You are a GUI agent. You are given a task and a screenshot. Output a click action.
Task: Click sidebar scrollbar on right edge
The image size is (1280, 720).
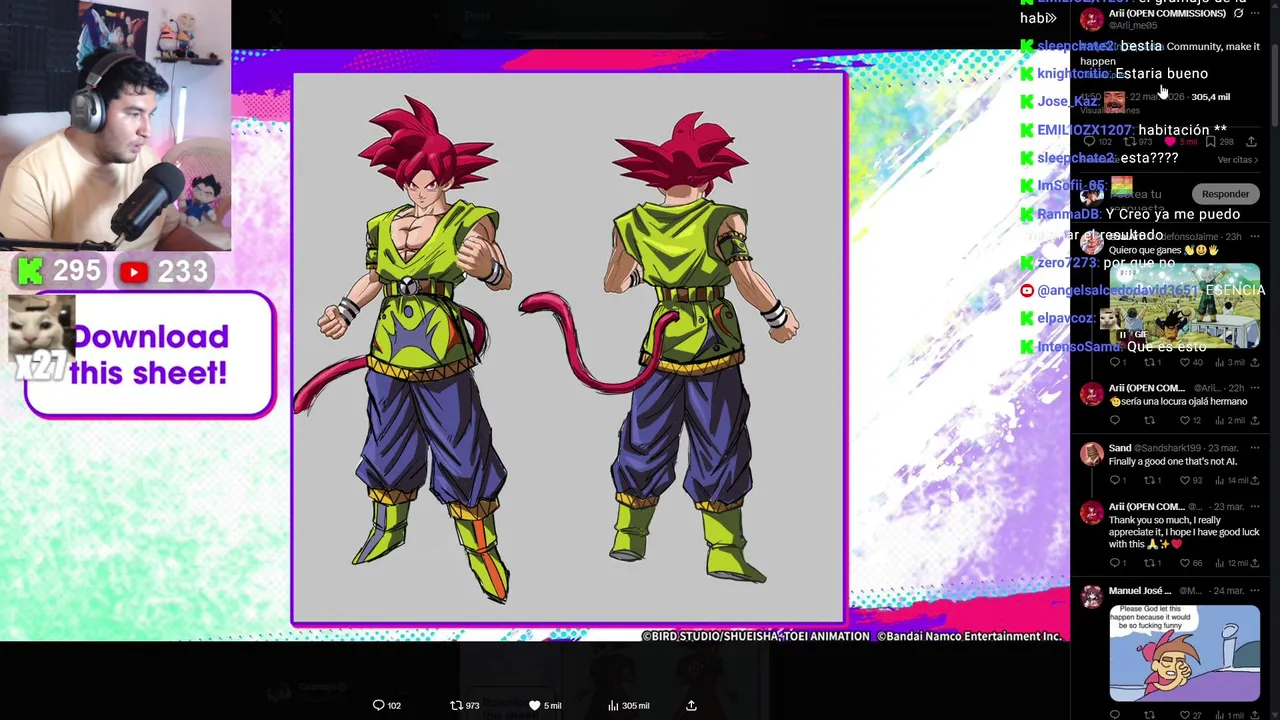coord(1275,85)
